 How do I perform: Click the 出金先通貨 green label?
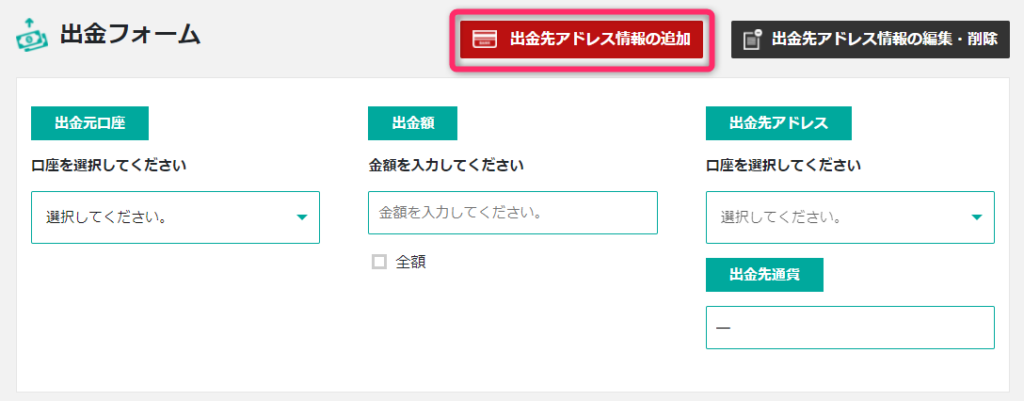(x=764, y=274)
